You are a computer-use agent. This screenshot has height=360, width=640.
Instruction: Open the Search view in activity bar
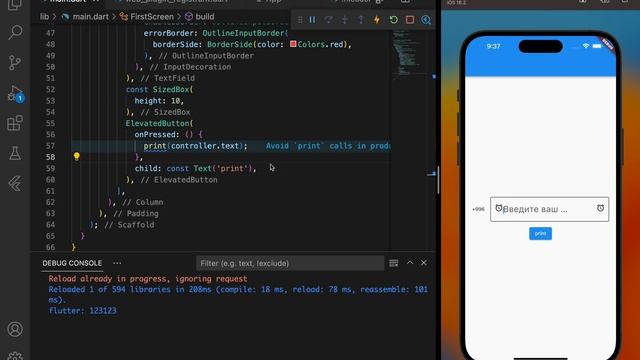pyautogui.click(x=15, y=32)
